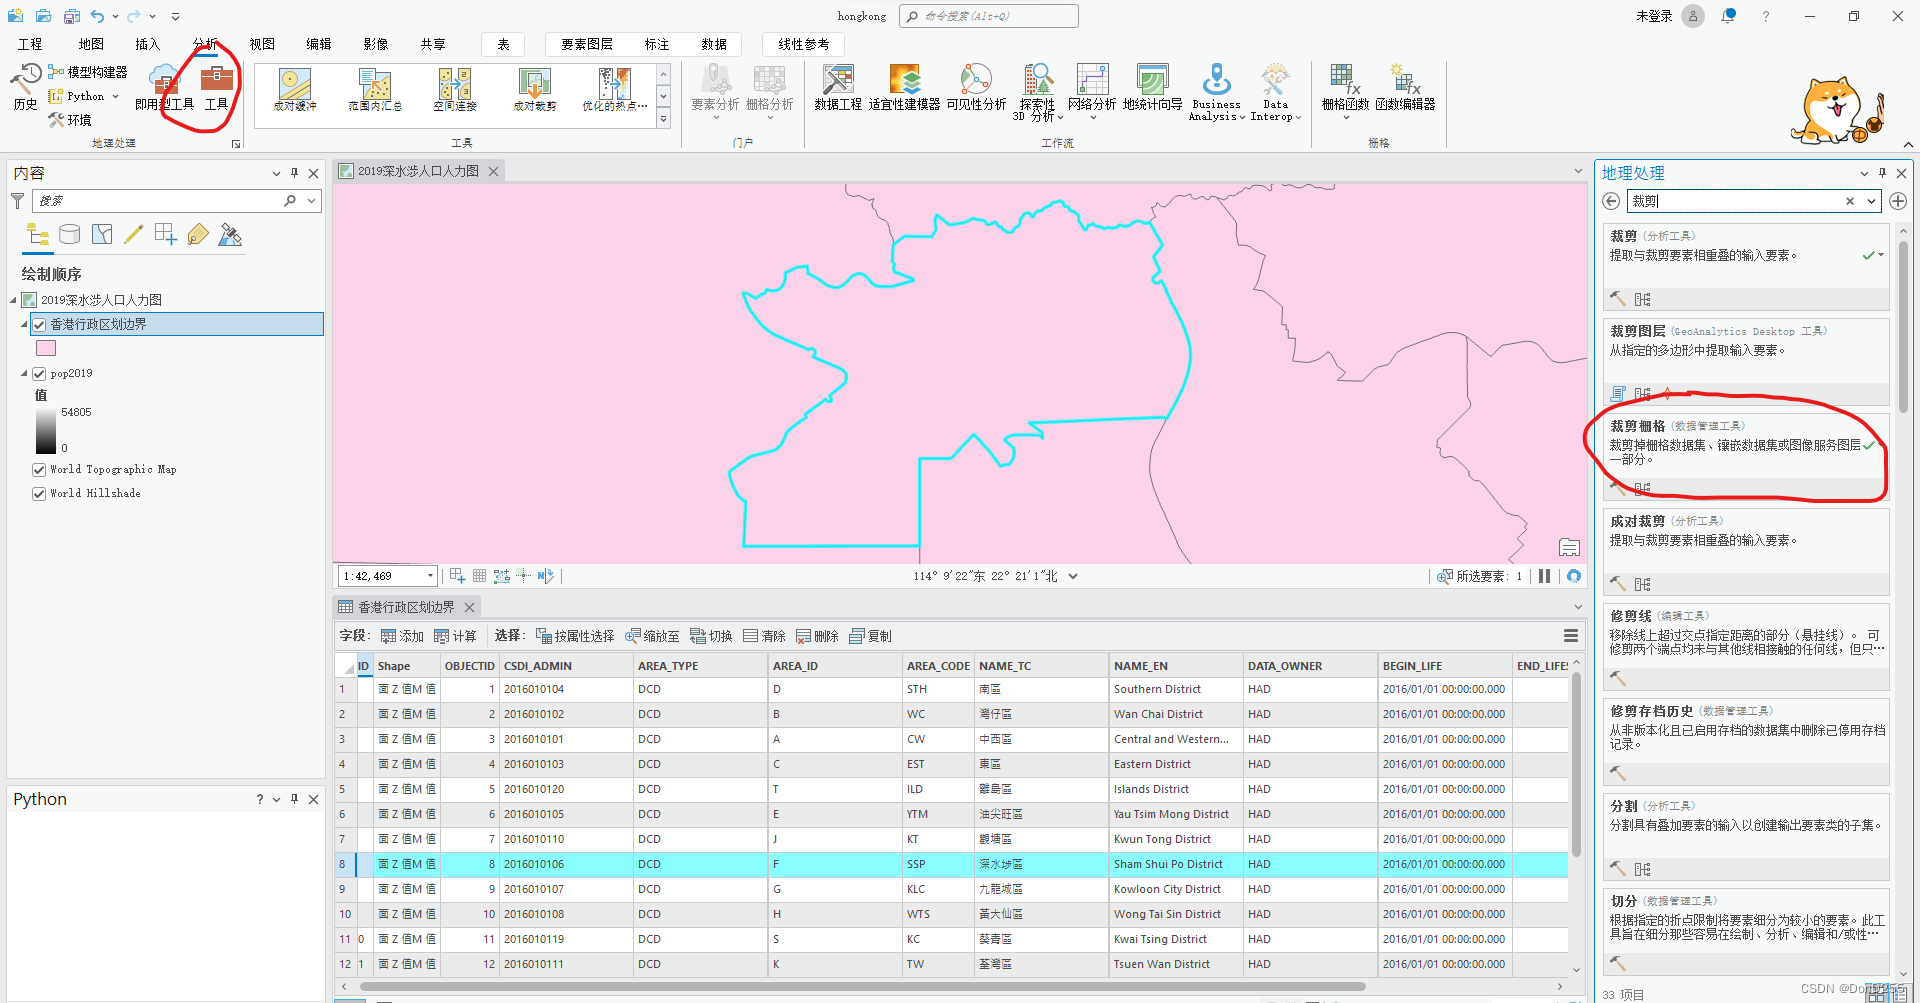
Task: Toggle map grid icon below the map
Action: (480, 576)
